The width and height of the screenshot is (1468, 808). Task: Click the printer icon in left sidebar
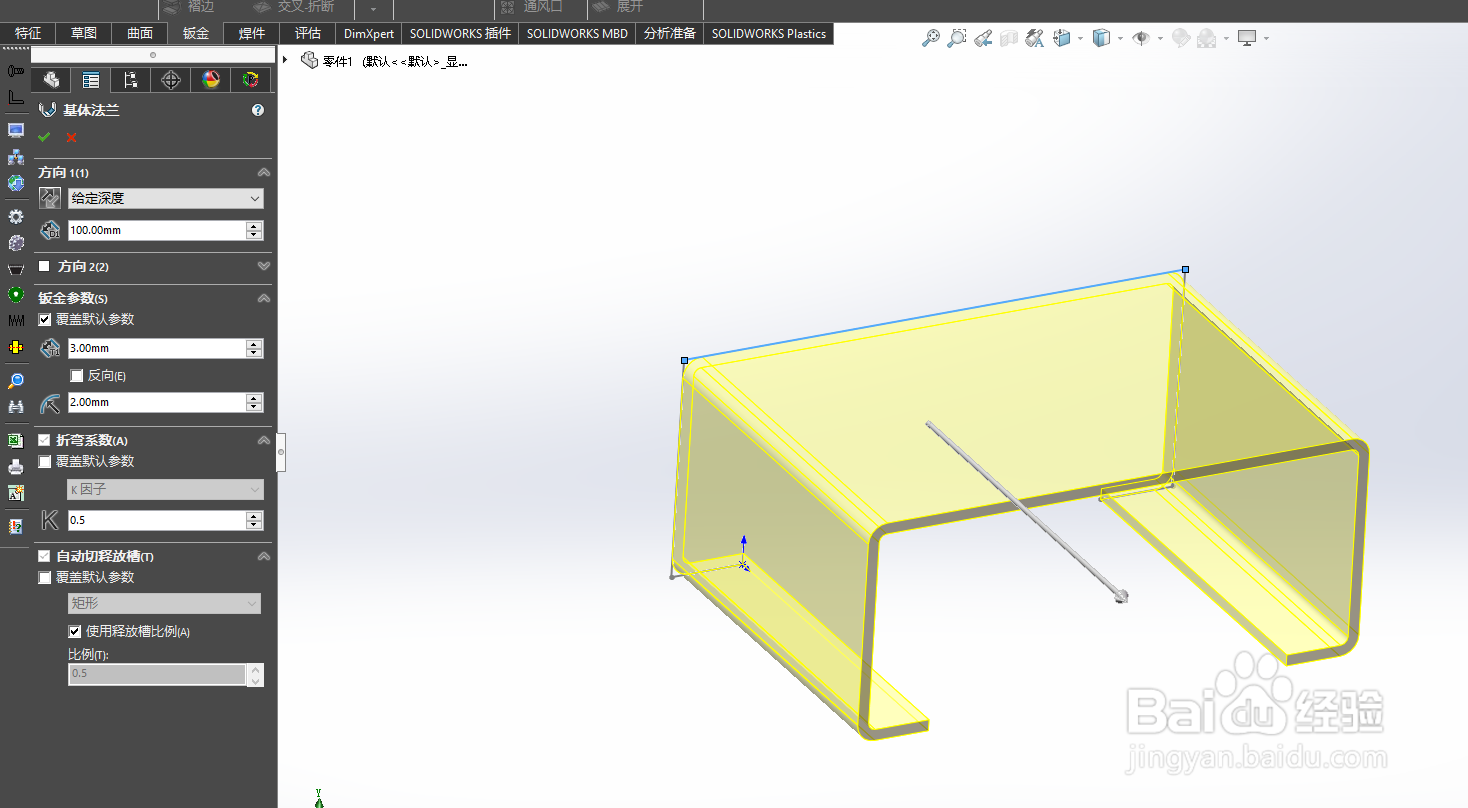16,467
